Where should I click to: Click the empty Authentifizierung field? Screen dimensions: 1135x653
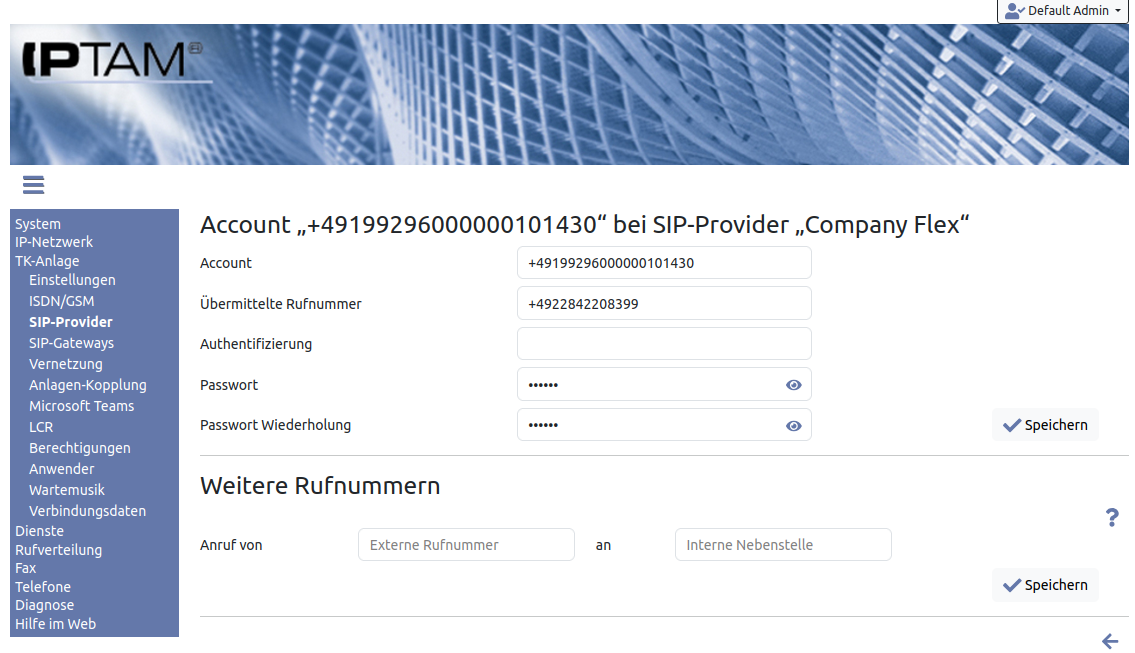[664, 344]
